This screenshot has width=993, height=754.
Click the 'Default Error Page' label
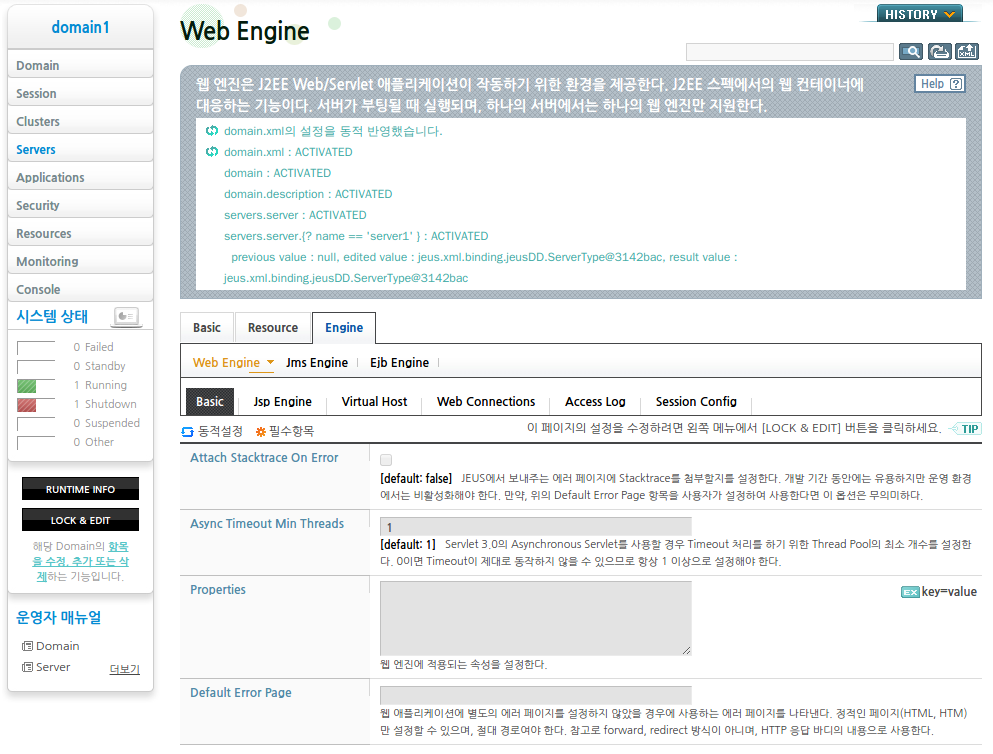point(241,693)
